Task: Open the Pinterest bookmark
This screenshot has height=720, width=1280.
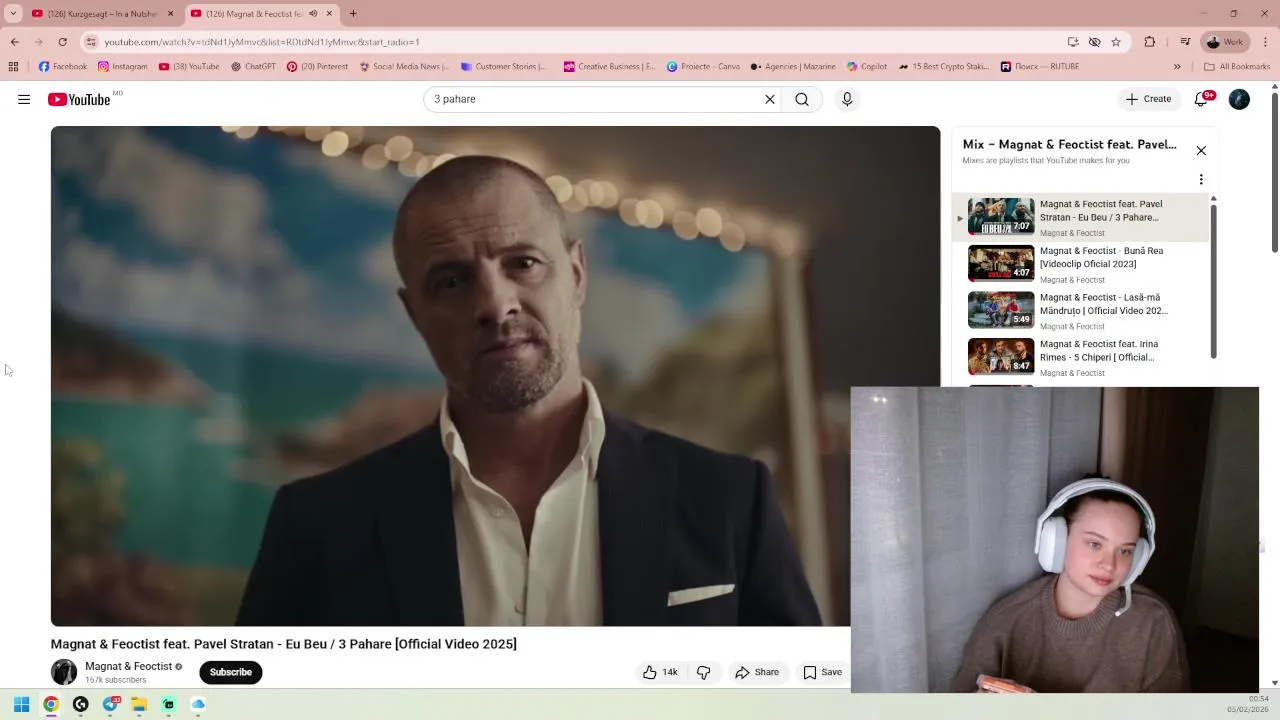Action: [x=317, y=67]
